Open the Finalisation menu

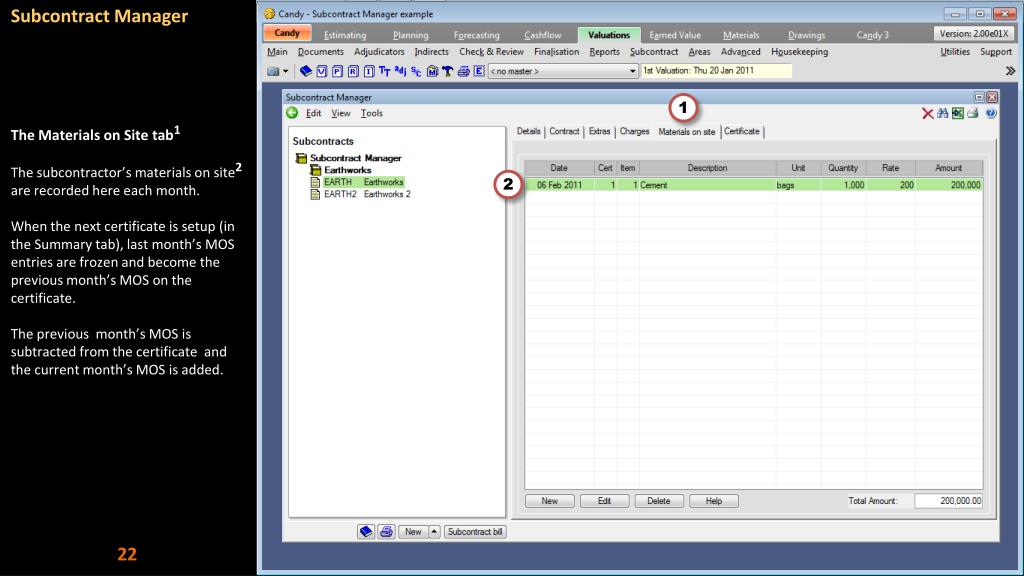click(x=556, y=52)
